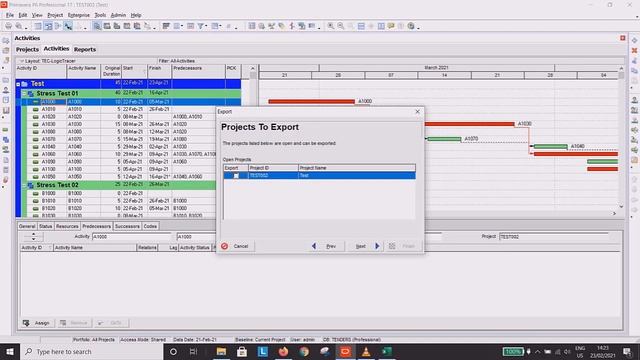This screenshot has height=360, width=640.
Task: Select activity row B1010
Action: pos(122,201)
